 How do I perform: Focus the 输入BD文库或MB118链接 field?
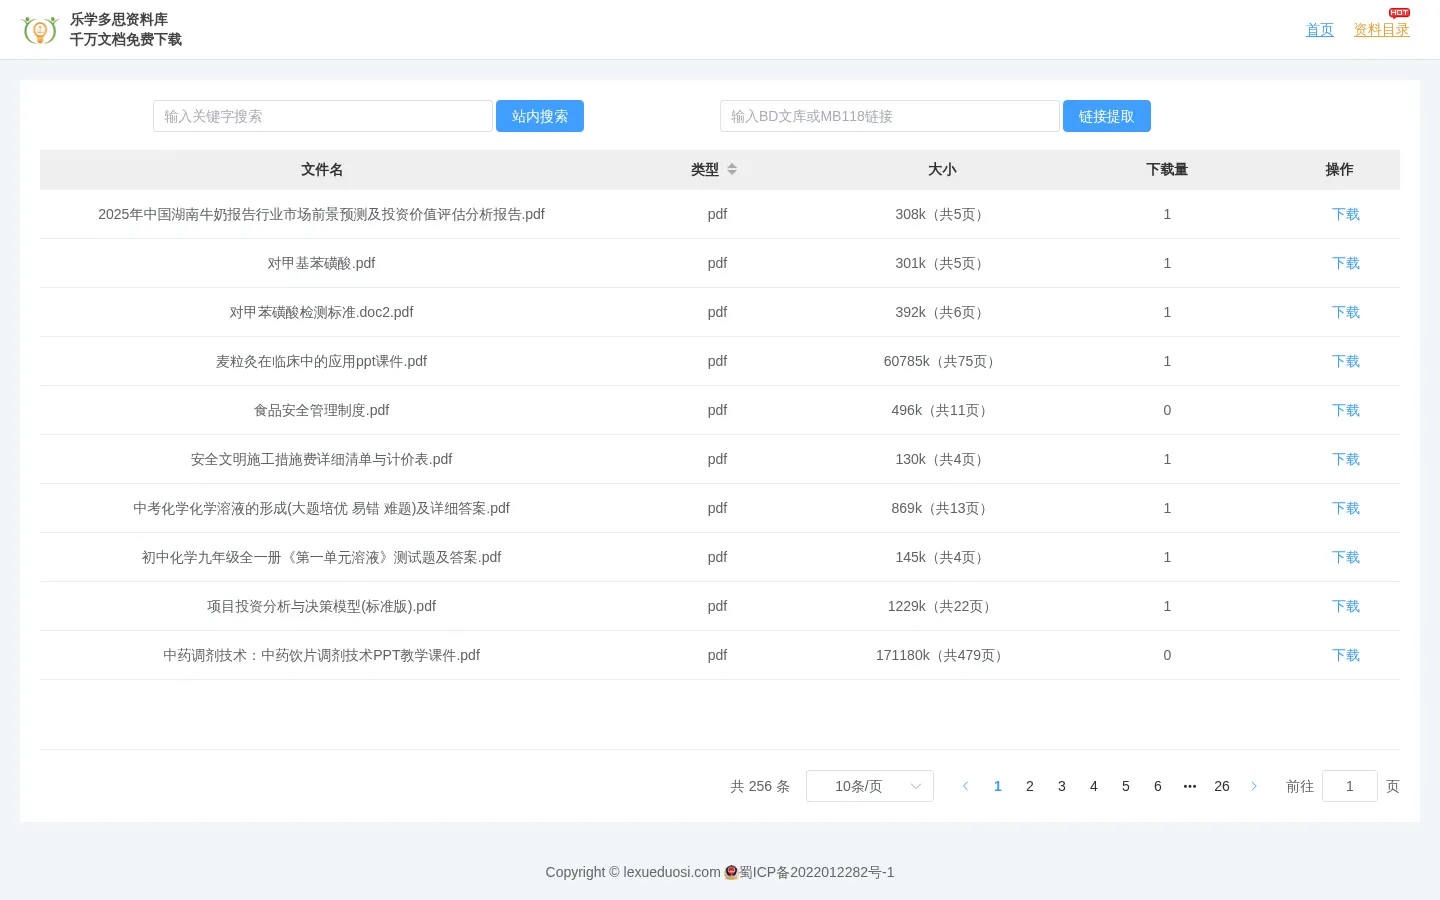pyautogui.click(x=890, y=116)
